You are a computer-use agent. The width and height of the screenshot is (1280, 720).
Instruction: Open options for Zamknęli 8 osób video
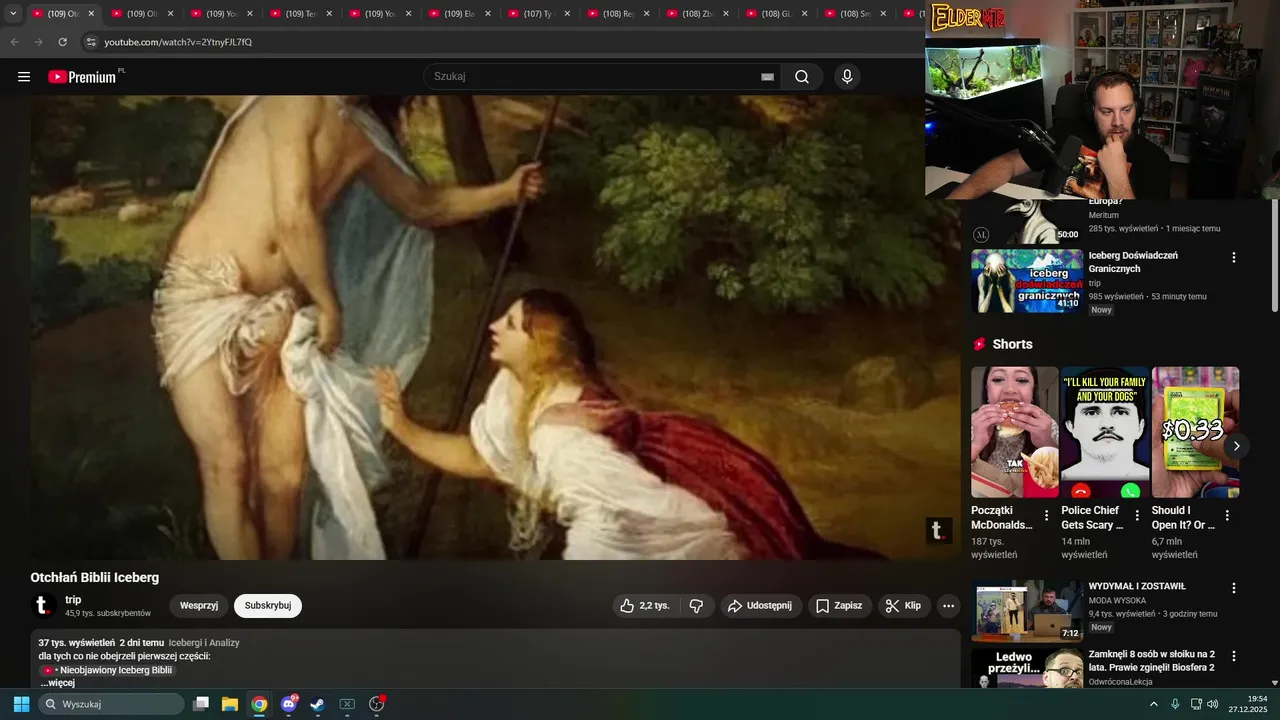[x=1233, y=656]
